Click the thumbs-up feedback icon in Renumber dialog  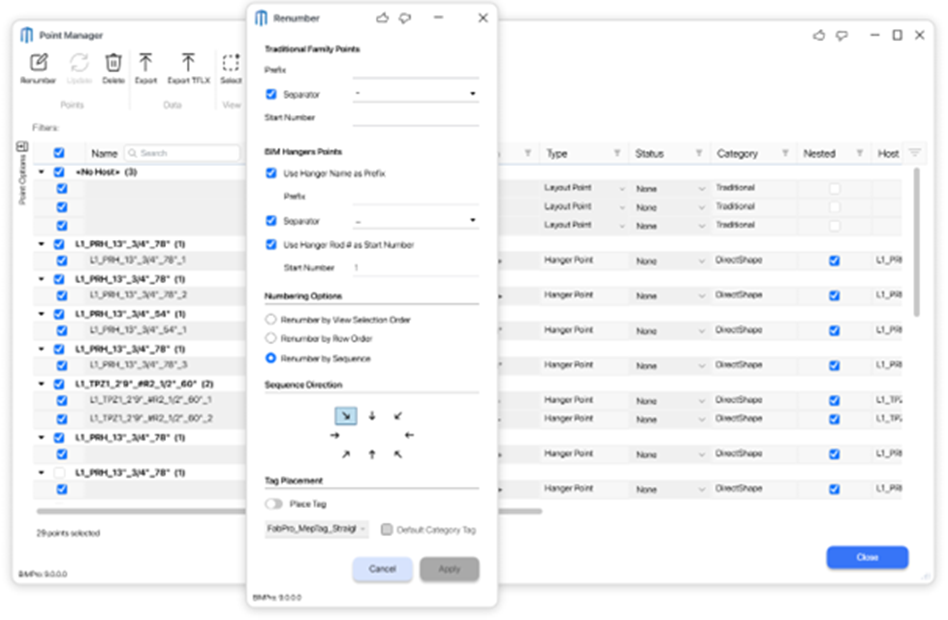(381, 17)
